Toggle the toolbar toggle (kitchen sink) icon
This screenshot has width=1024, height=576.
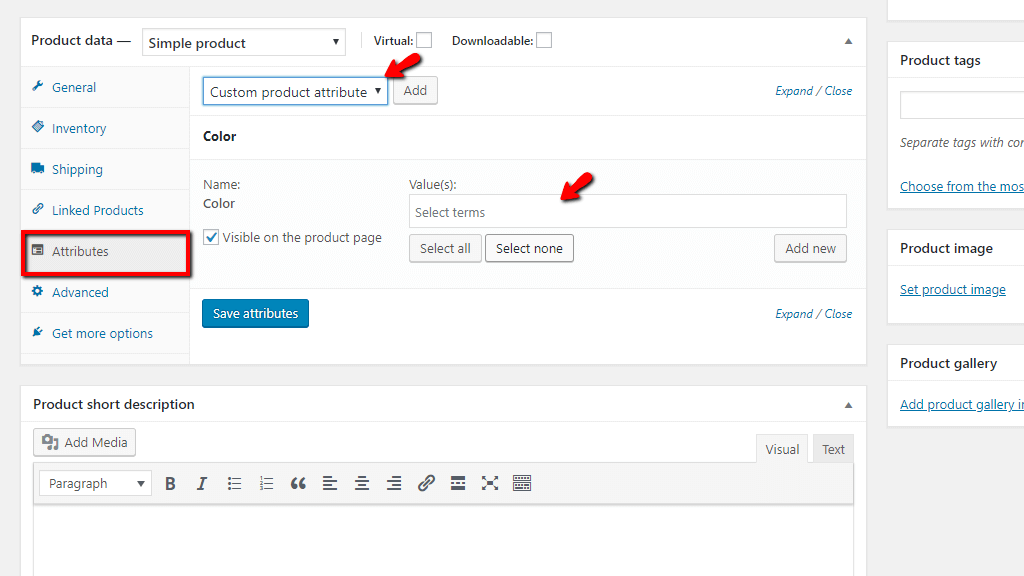[522, 483]
